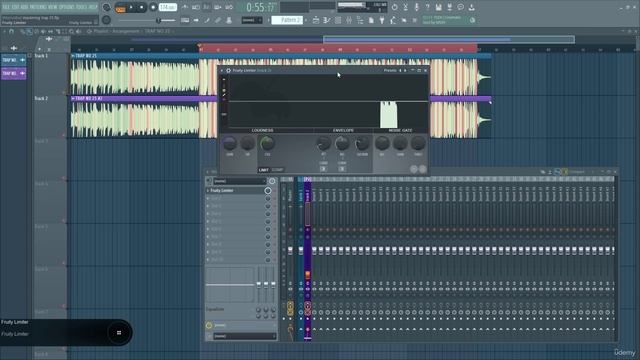Viewport: 640px width, 360px height.
Task: Click the main pitch slider handle
Action: 158,20
